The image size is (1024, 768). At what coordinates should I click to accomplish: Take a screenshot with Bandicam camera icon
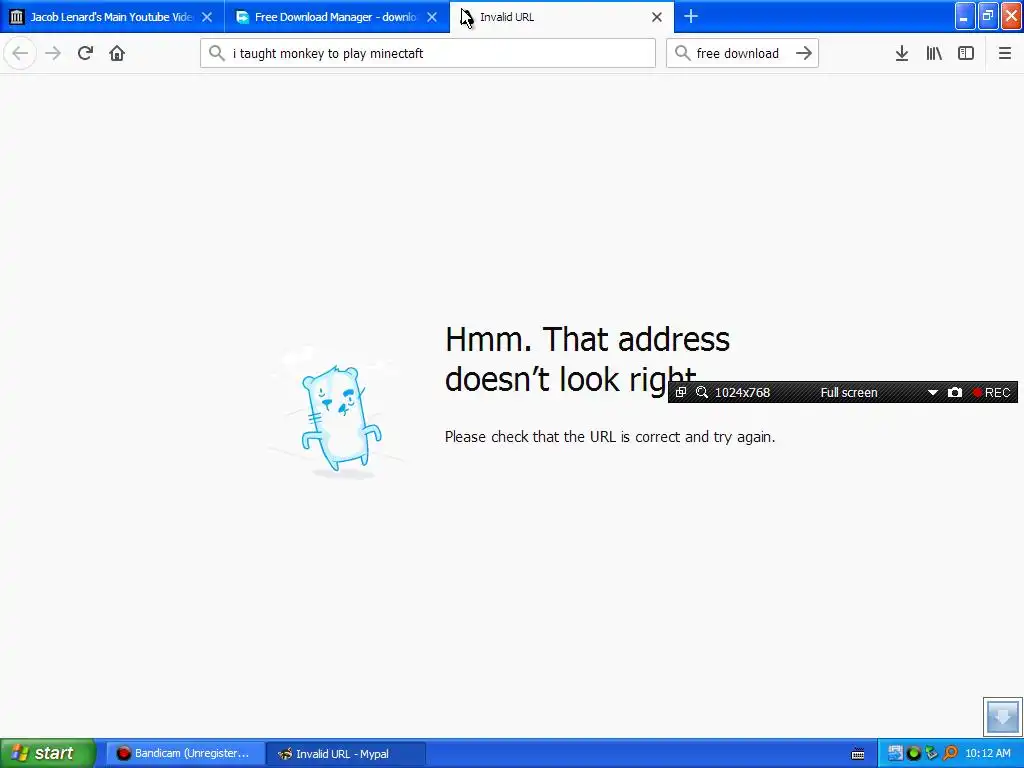click(955, 392)
